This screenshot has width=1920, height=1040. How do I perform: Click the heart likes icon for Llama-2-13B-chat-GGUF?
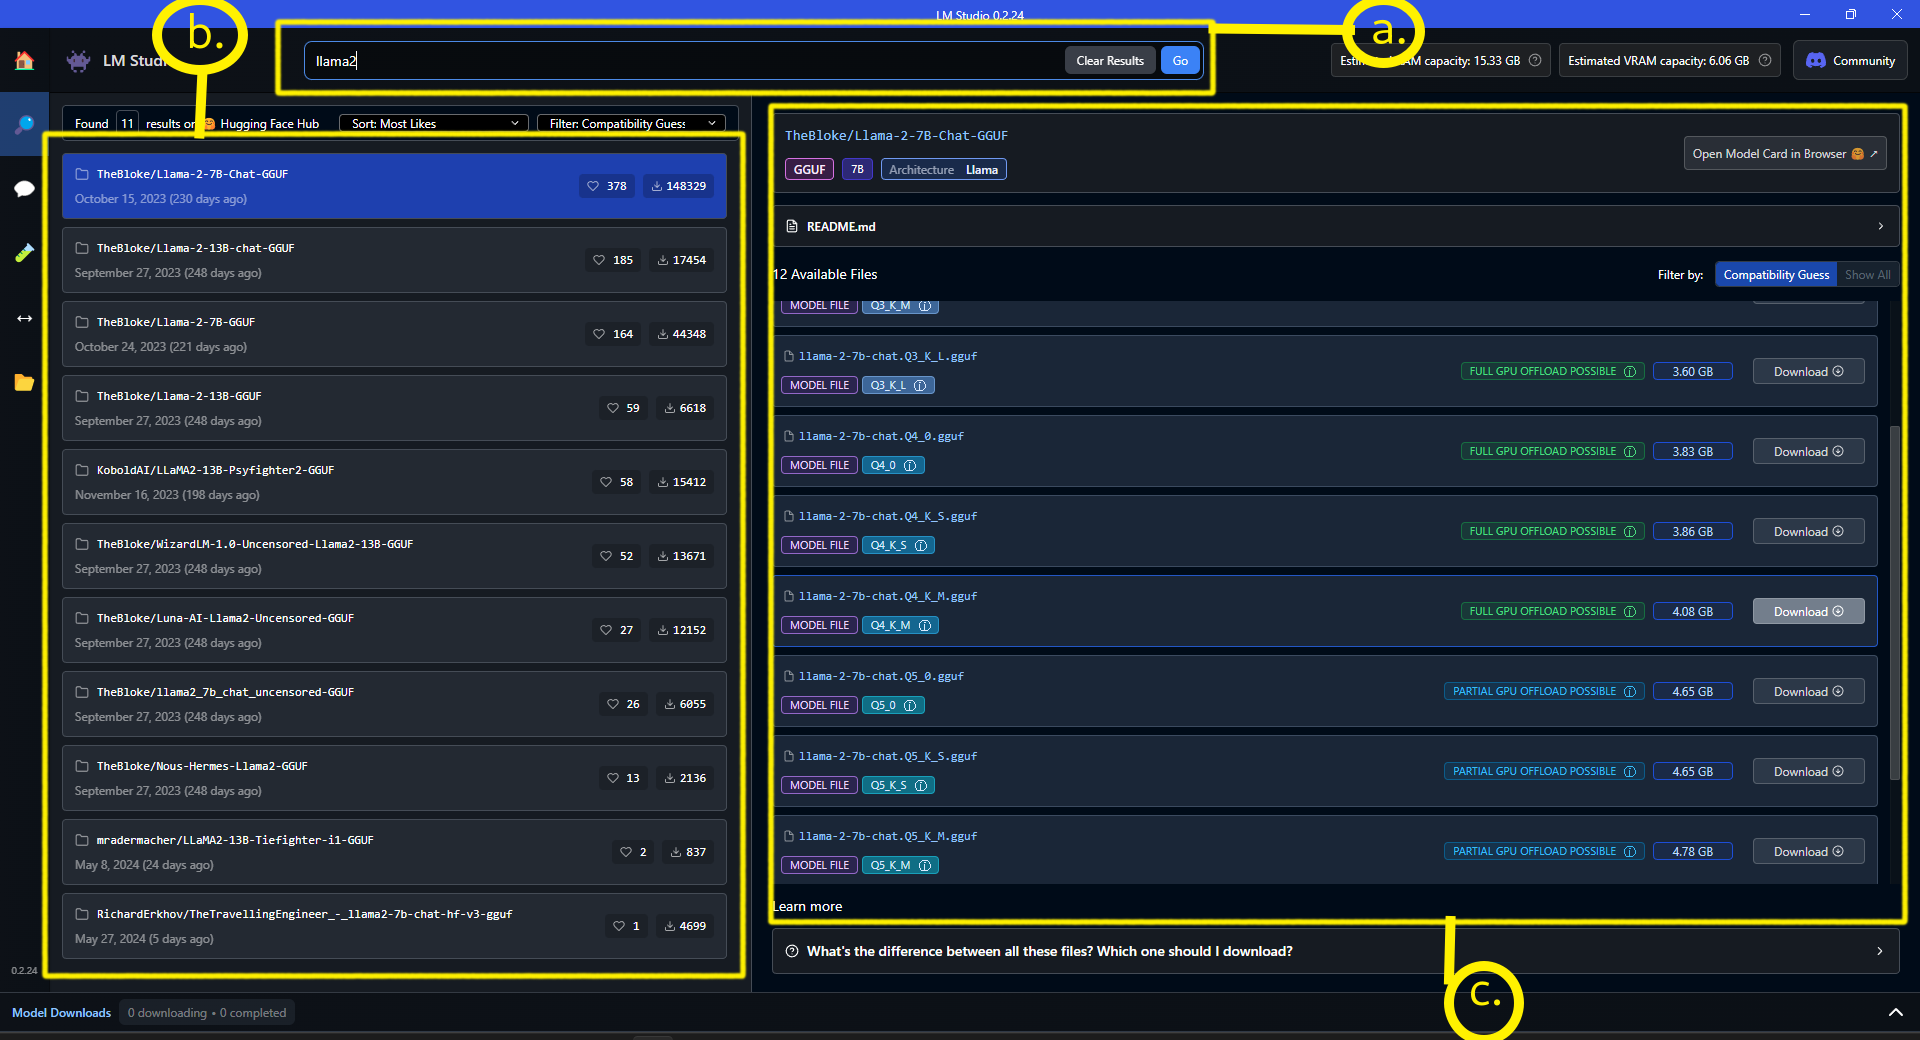(599, 260)
